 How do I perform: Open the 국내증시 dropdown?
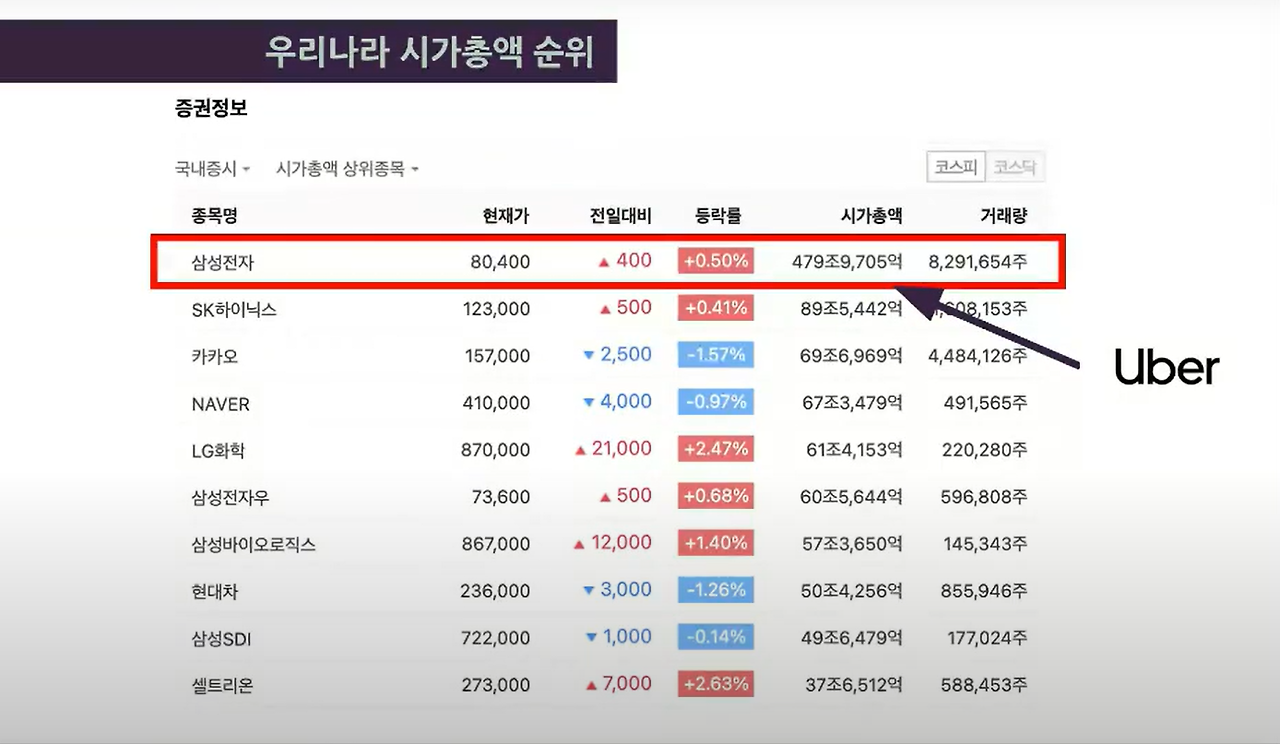click(212, 169)
